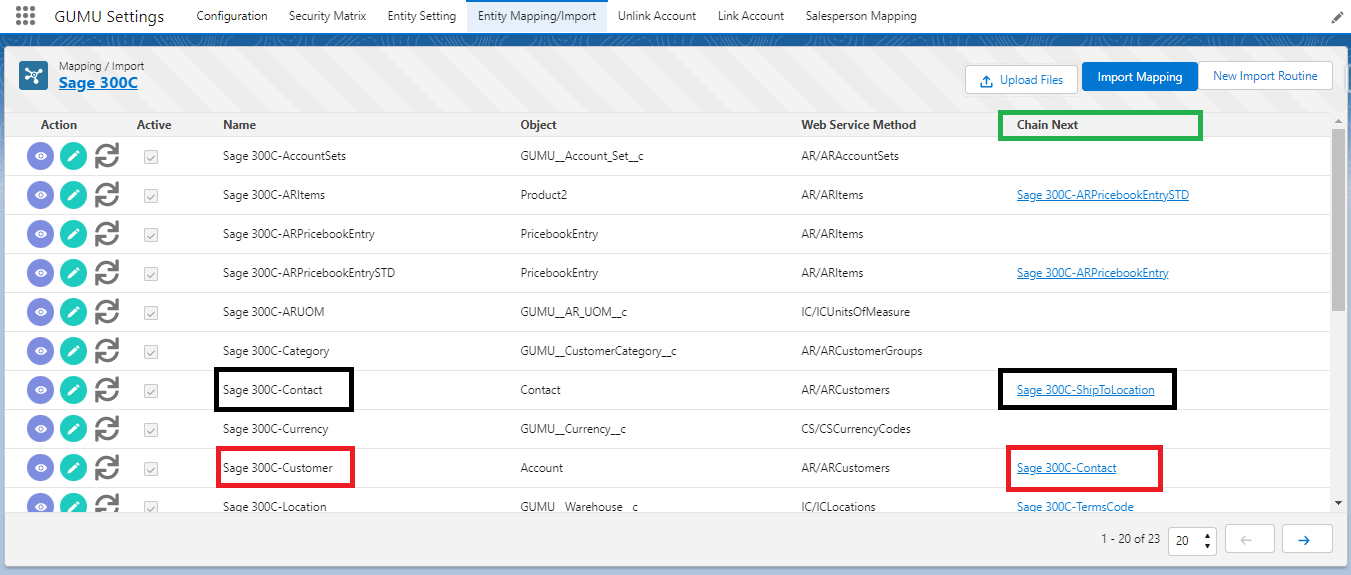The height and width of the screenshot is (575, 1351).
Task: Edit Sage 300C-ARPricebookEntry row pencil icon
Action: click(x=73, y=235)
